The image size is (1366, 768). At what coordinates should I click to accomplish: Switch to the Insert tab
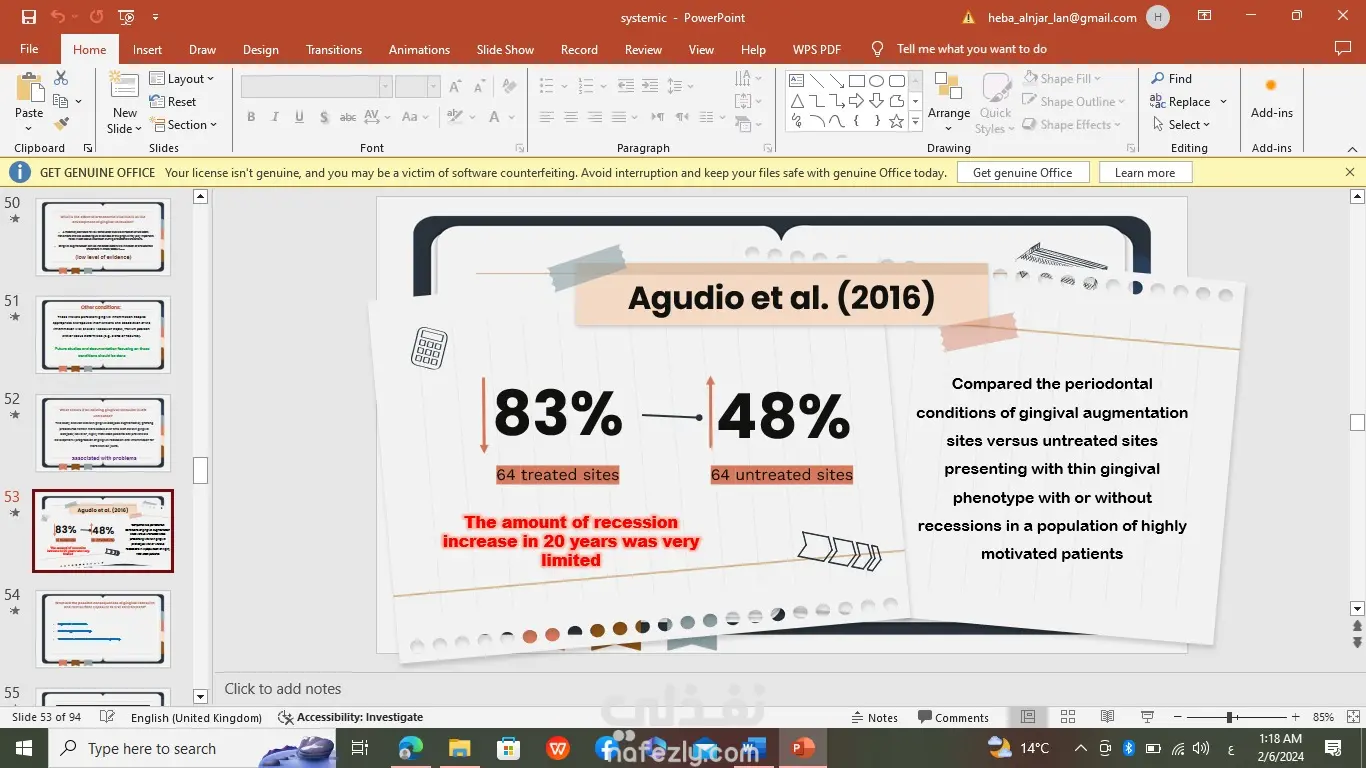point(147,49)
